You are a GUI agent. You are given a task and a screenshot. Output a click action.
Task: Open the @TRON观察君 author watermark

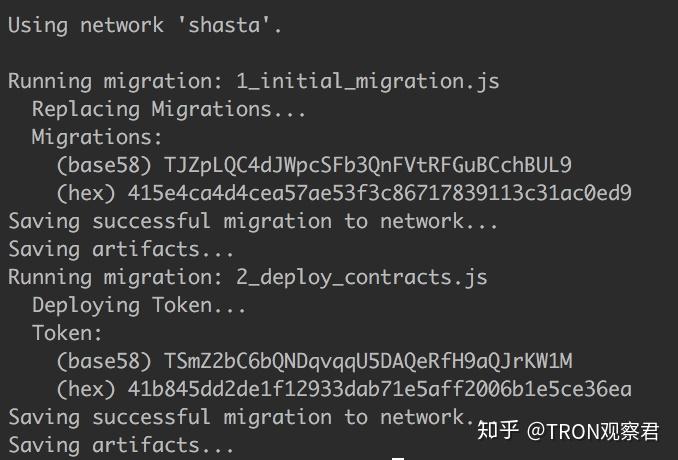pos(594,431)
